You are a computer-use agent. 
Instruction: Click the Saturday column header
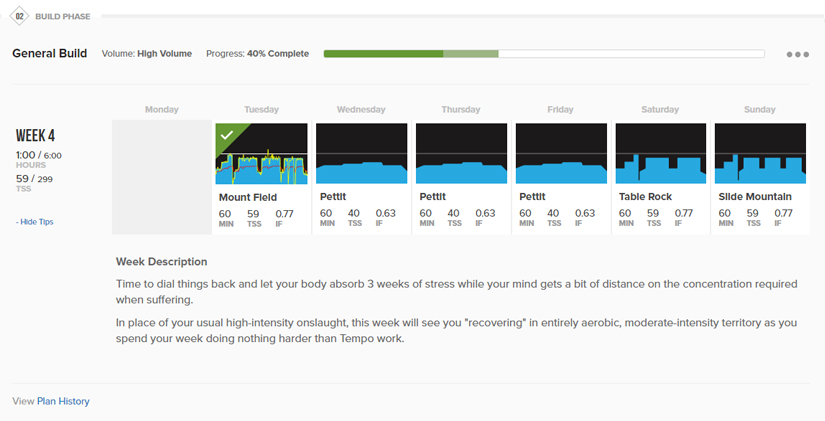point(660,109)
